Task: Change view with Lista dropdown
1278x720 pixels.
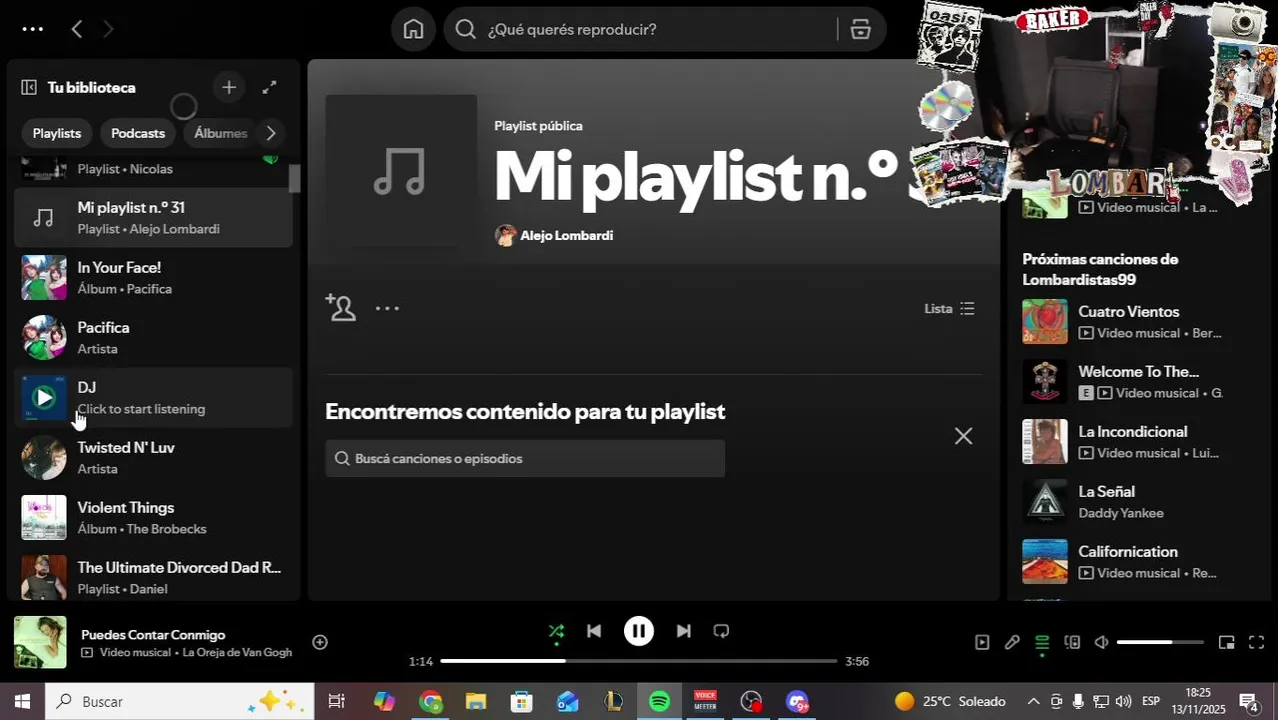Action: coord(949,309)
